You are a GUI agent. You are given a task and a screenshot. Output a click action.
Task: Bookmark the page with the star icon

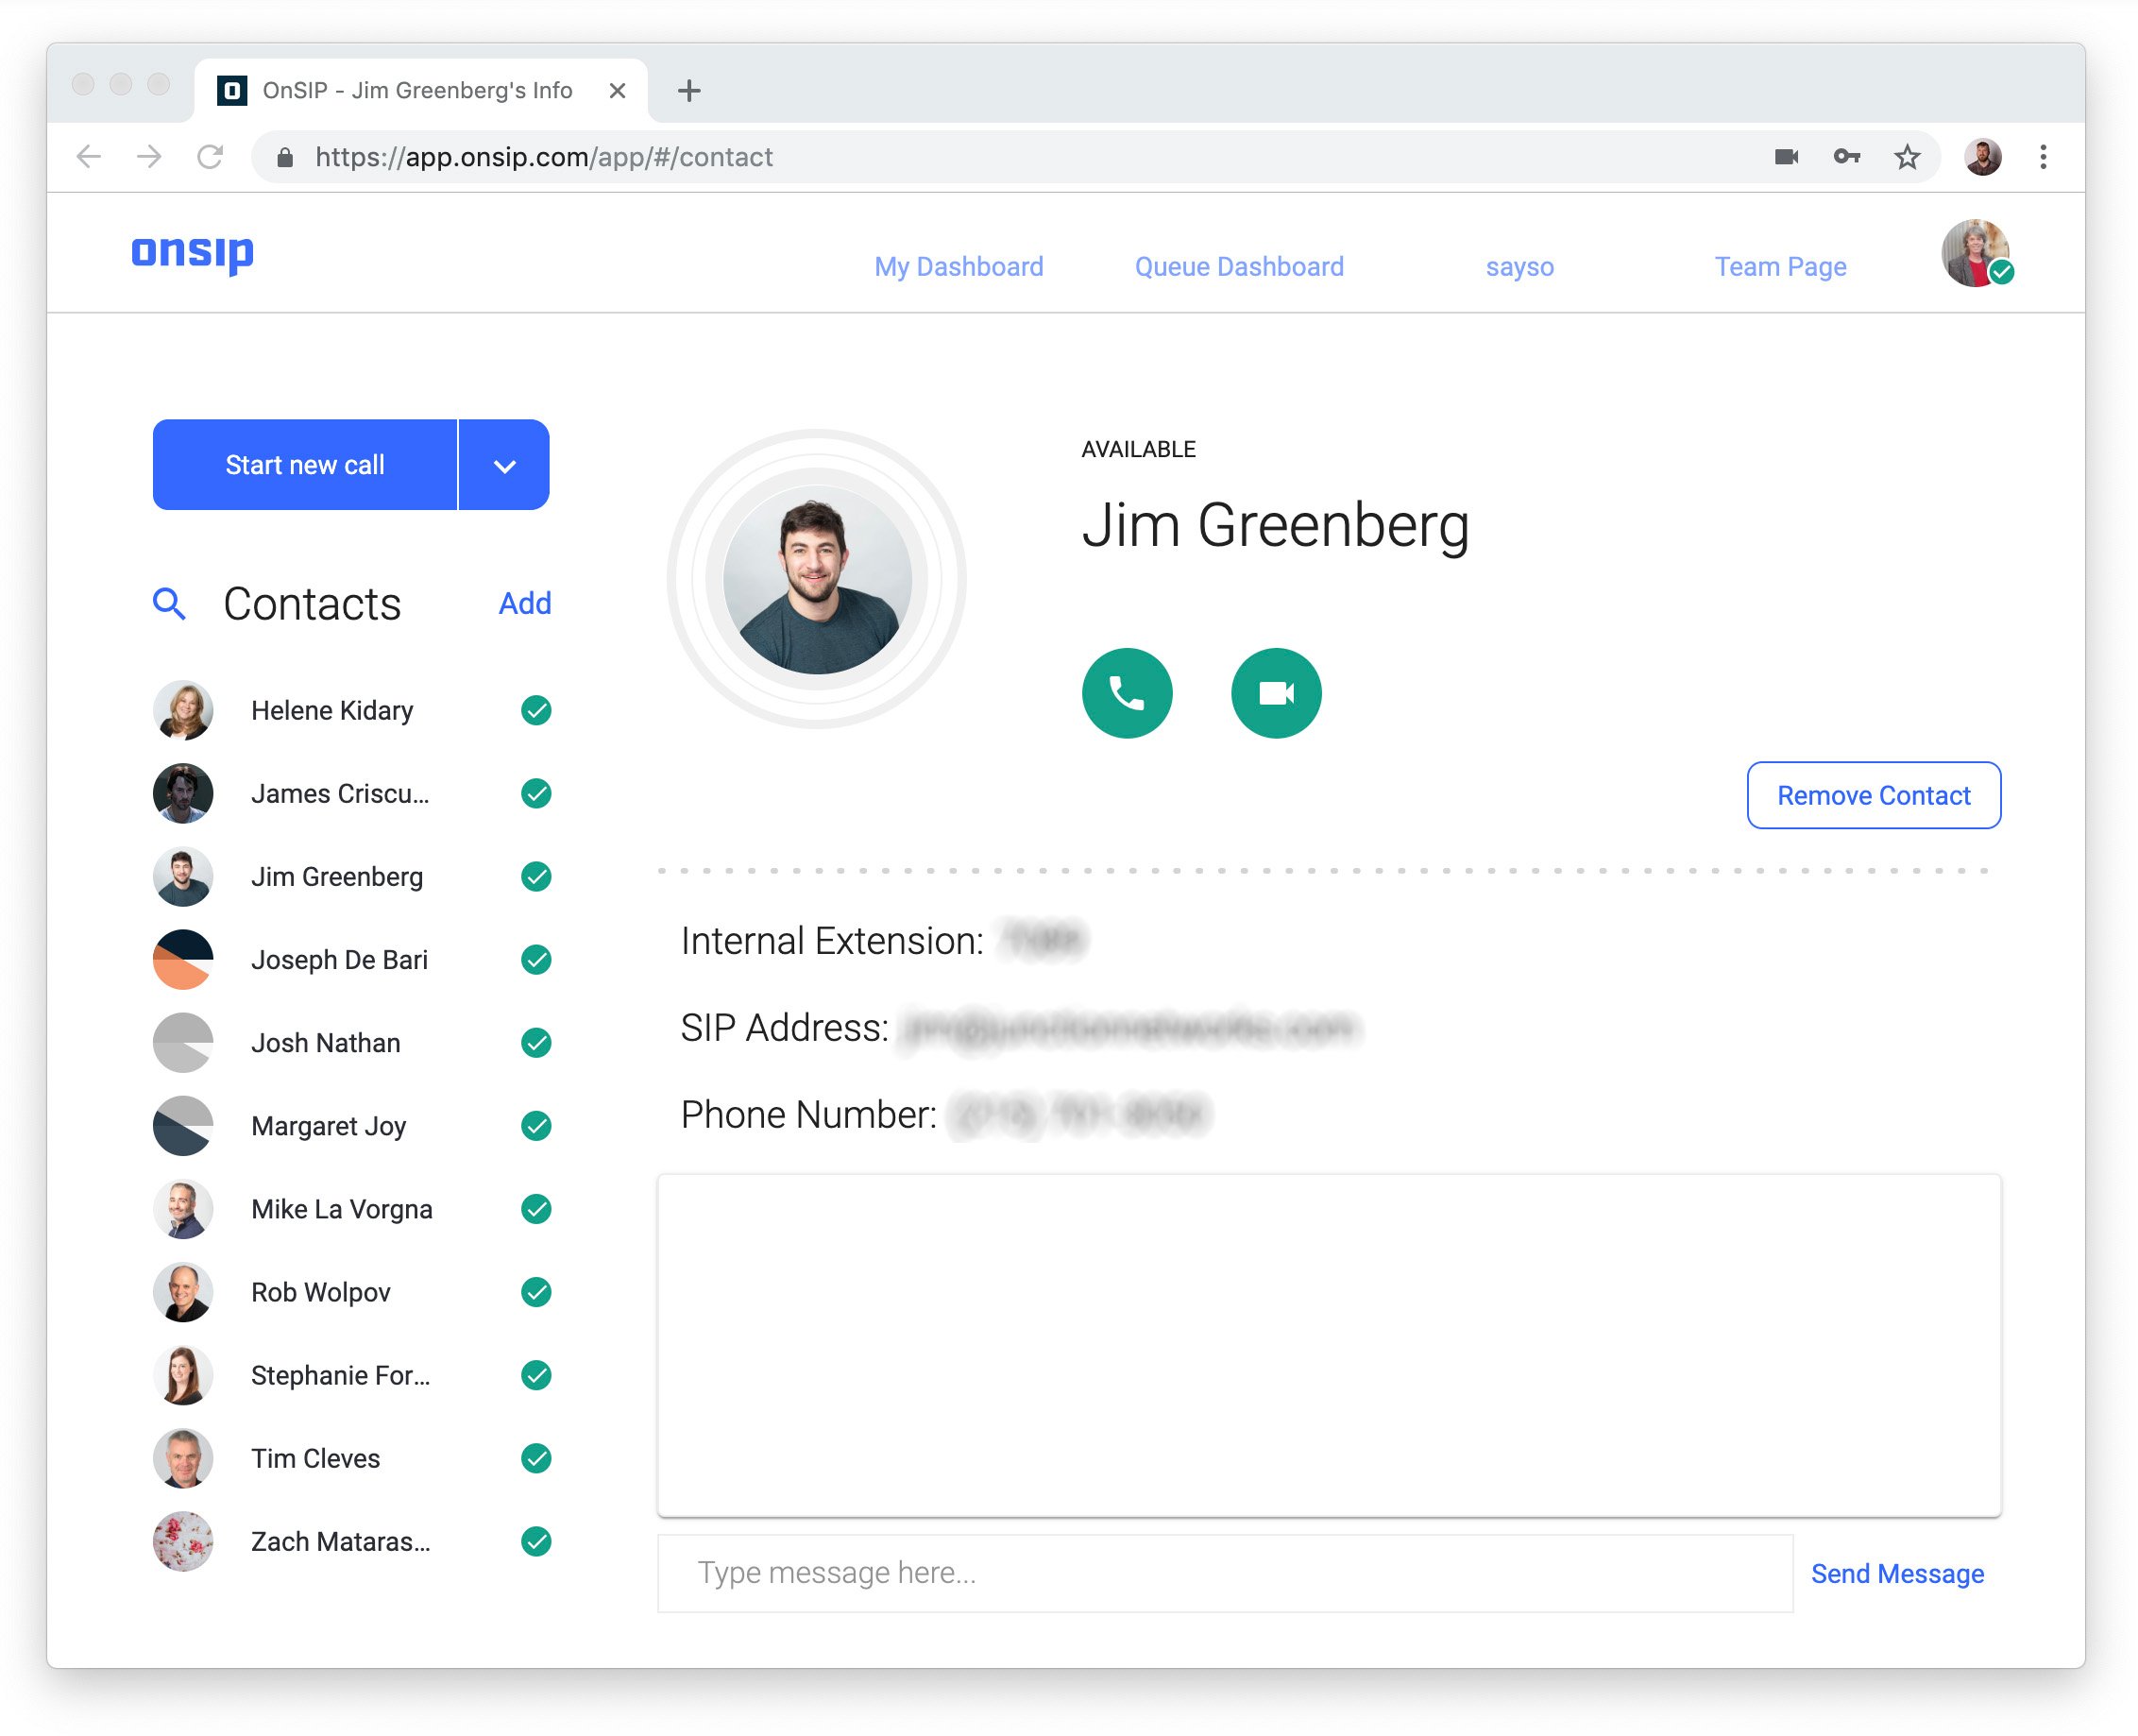click(1907, 157)
